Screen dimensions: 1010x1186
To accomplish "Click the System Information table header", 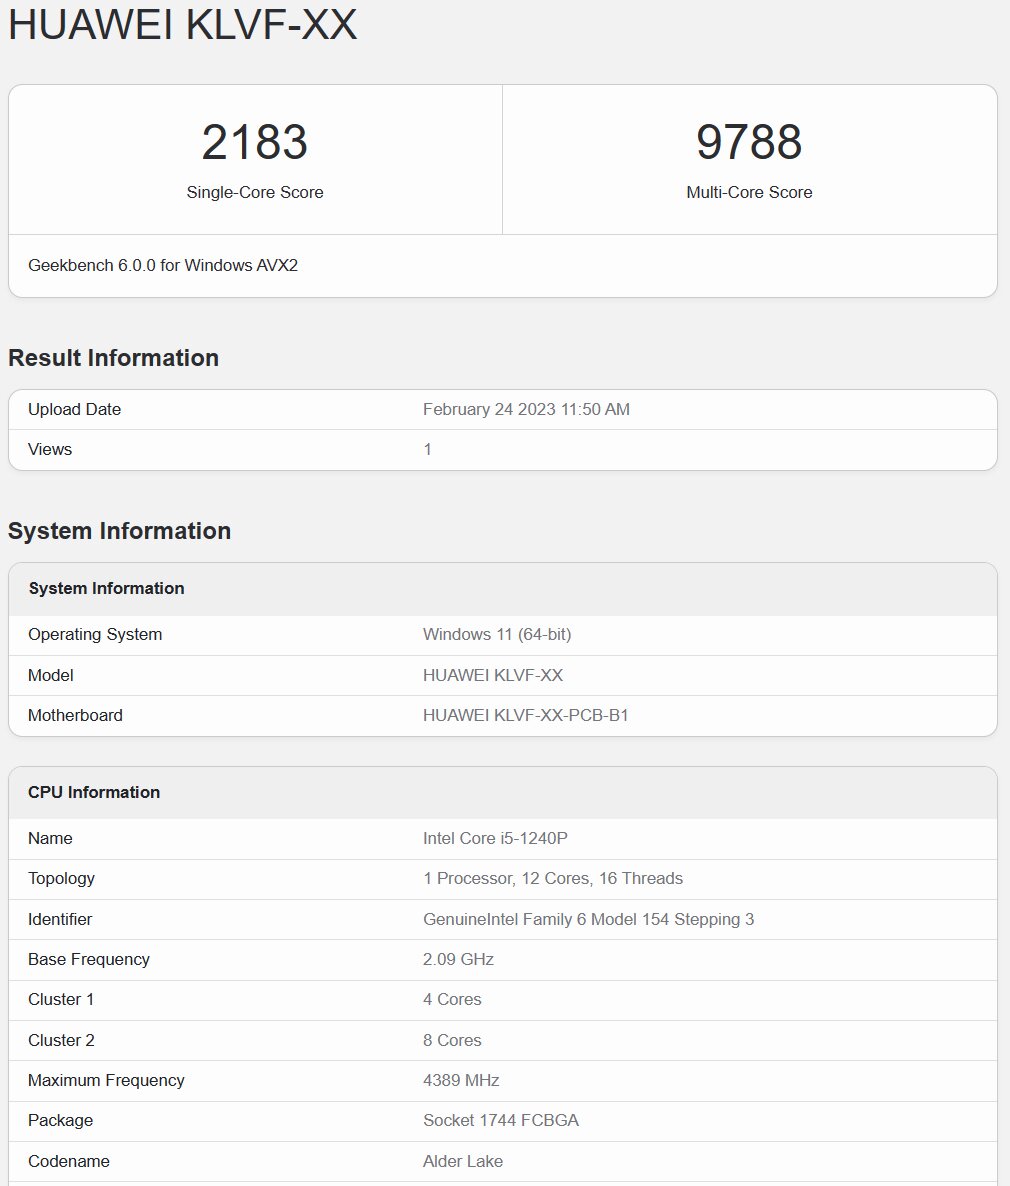I will [x=107, y=588].
